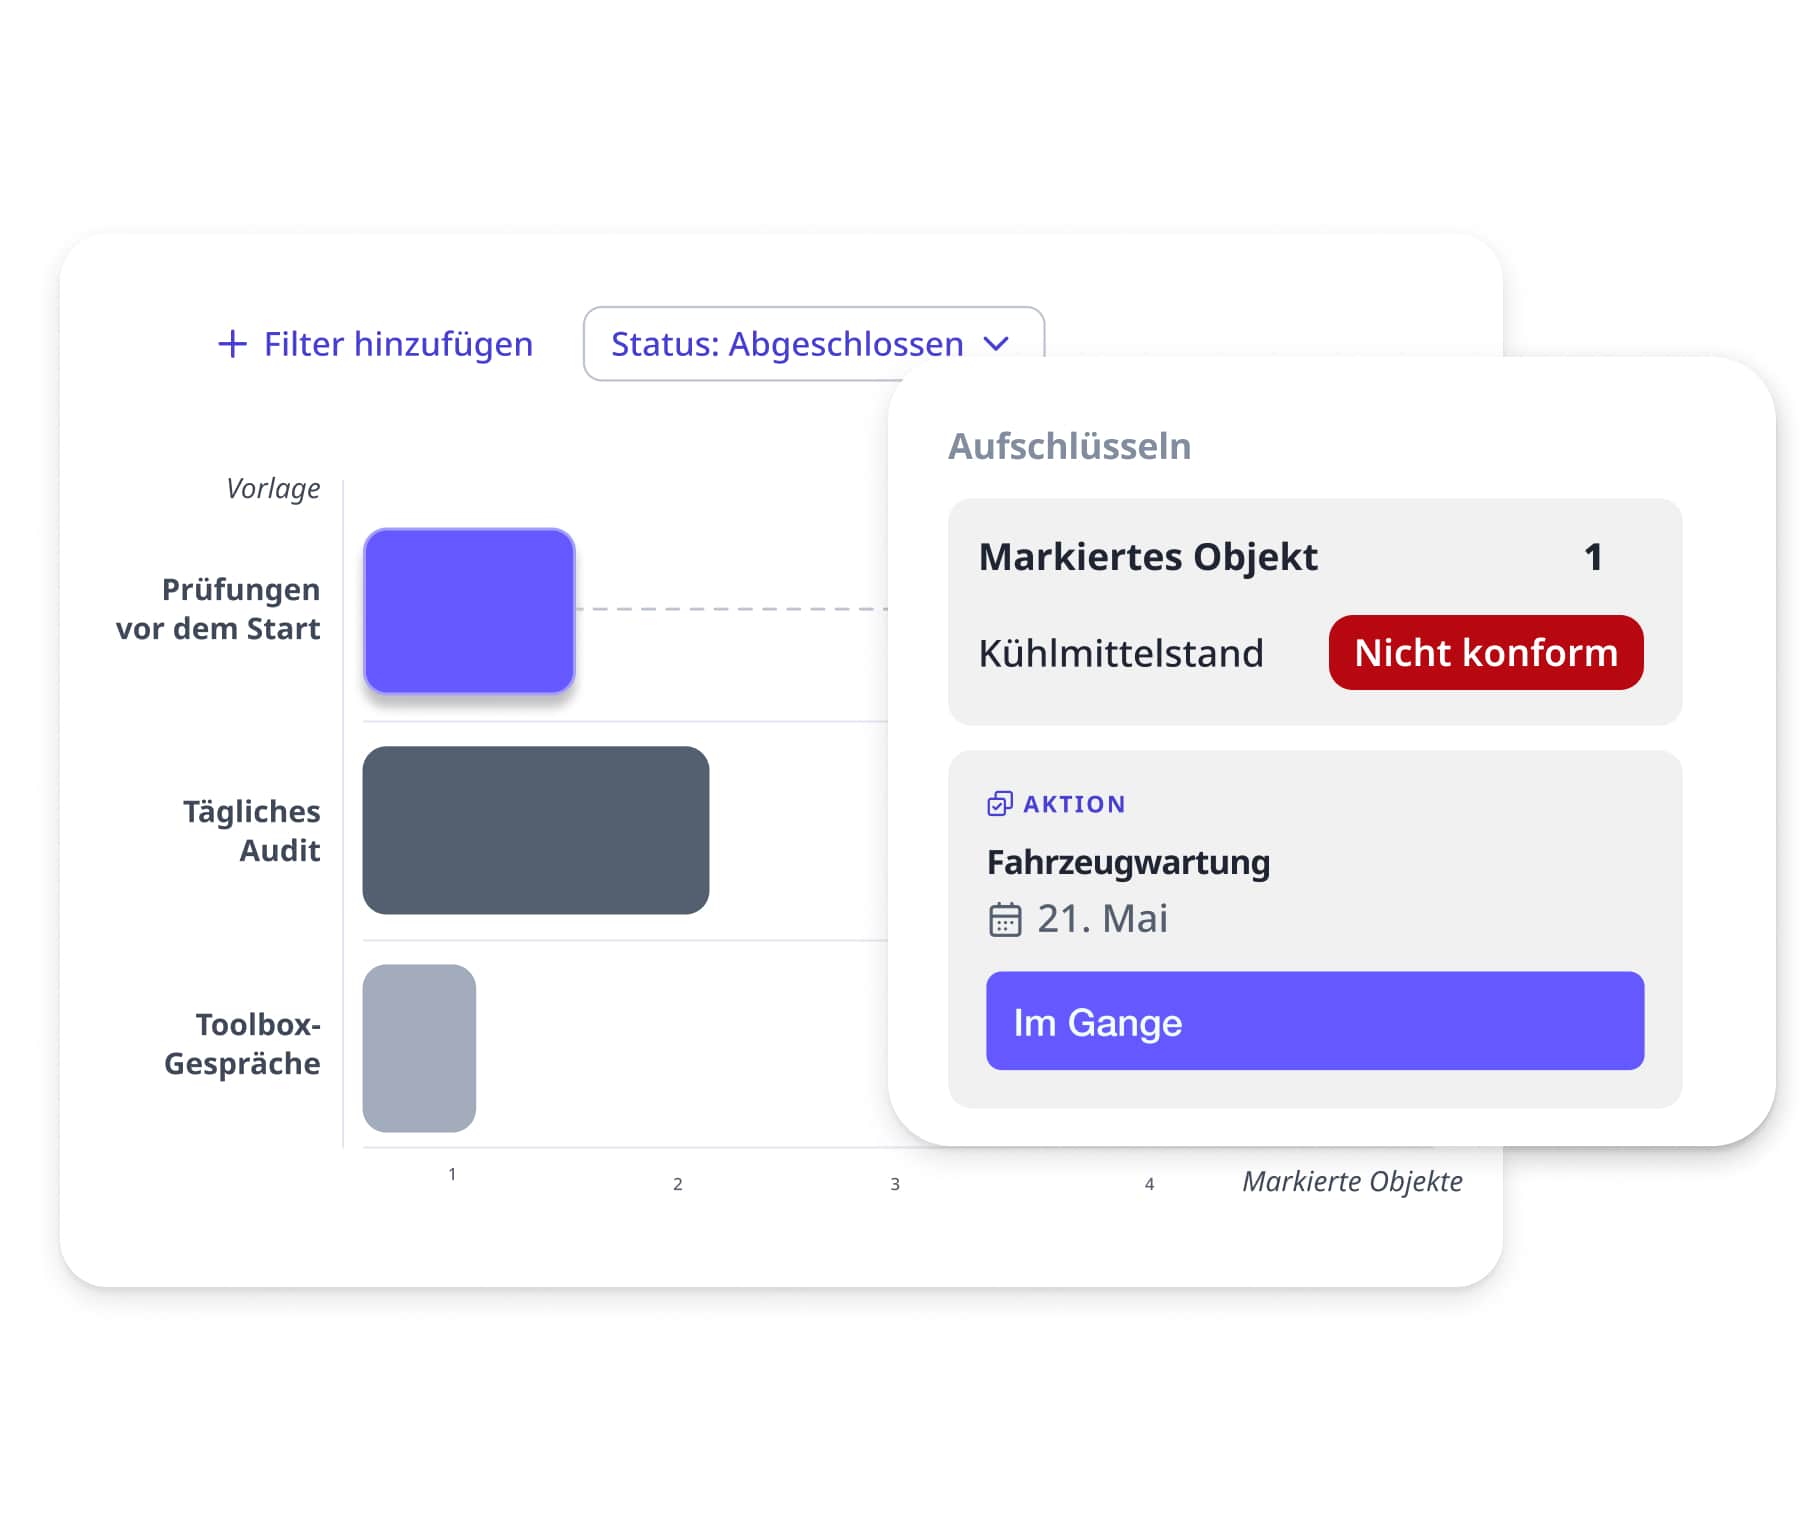Select the dark Tägliches Audit bar

click(535, 830)
